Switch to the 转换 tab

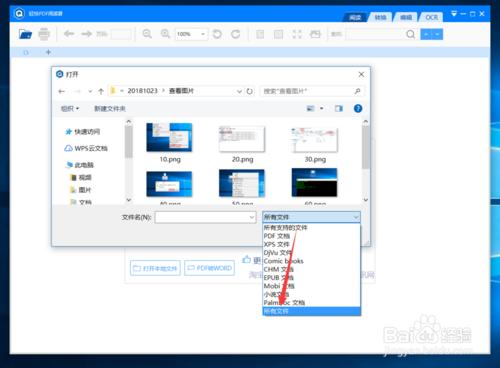[x=380, y=17]
